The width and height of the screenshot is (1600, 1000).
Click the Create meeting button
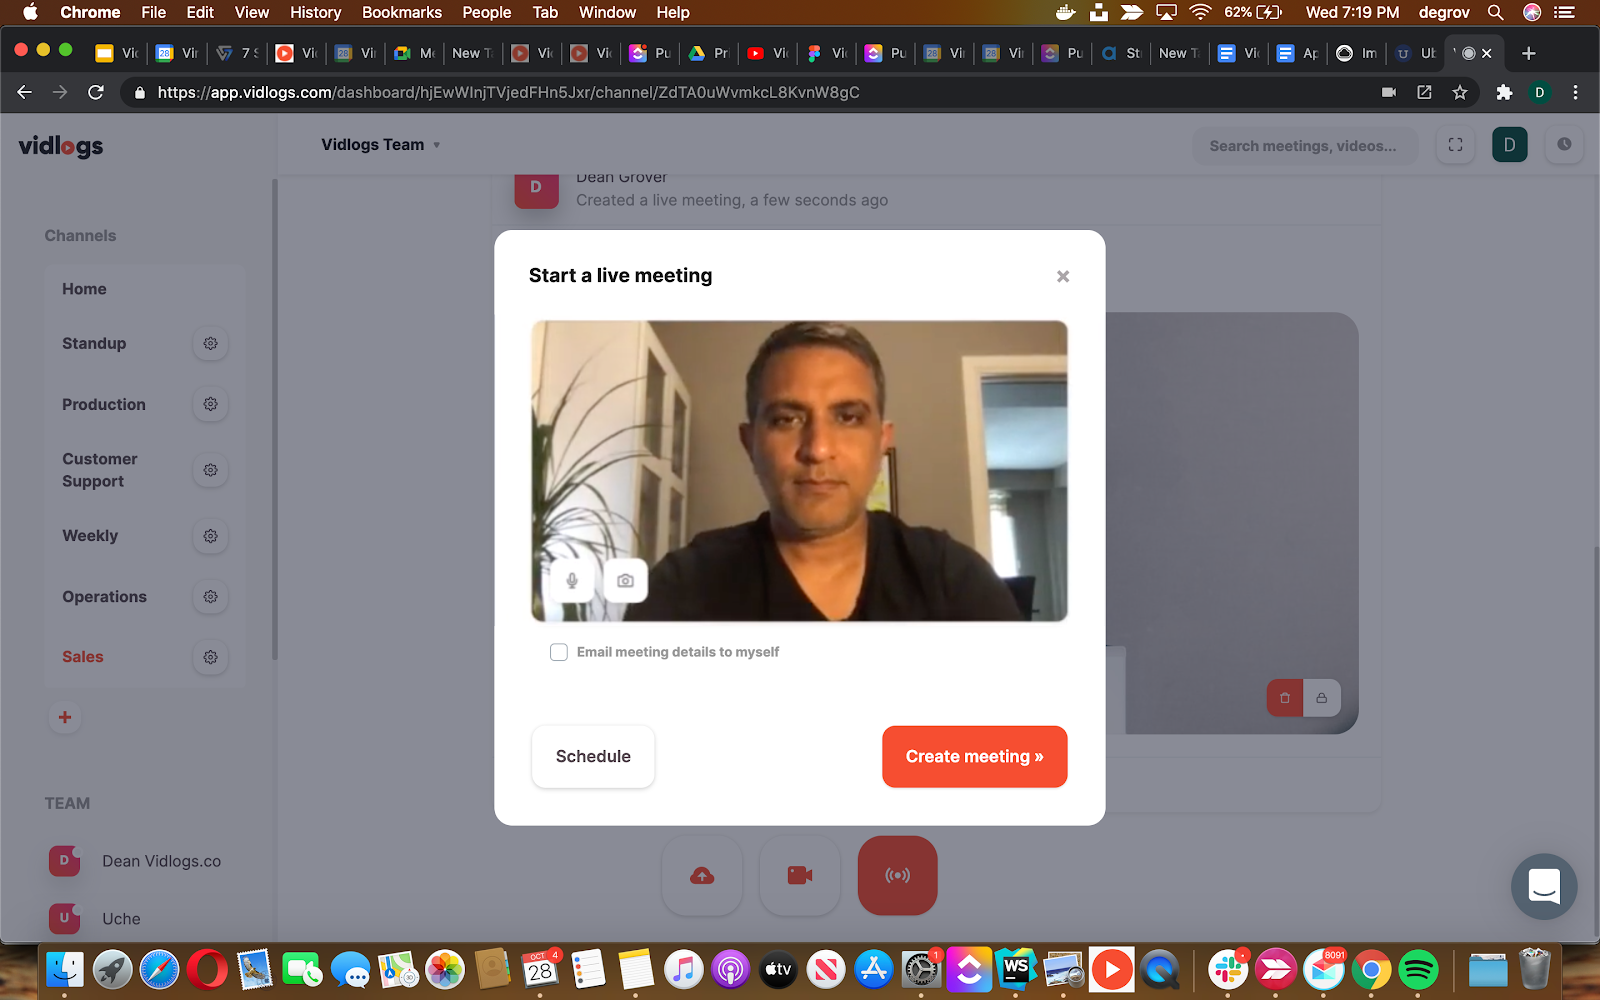pyautogui.click(x=974, y=757)
